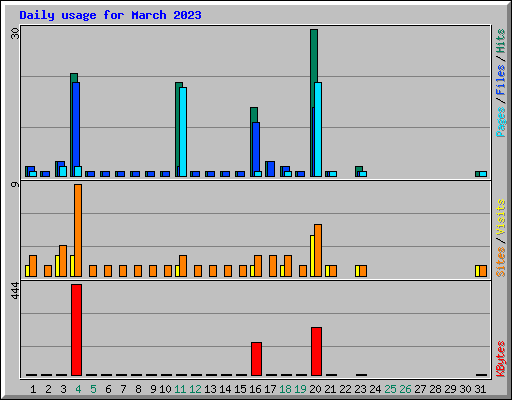Image resolution: width=512 pixels, height=400 pixels.
Task: Click the 'Sites' legend label
Action: click(x=500, y=262)
